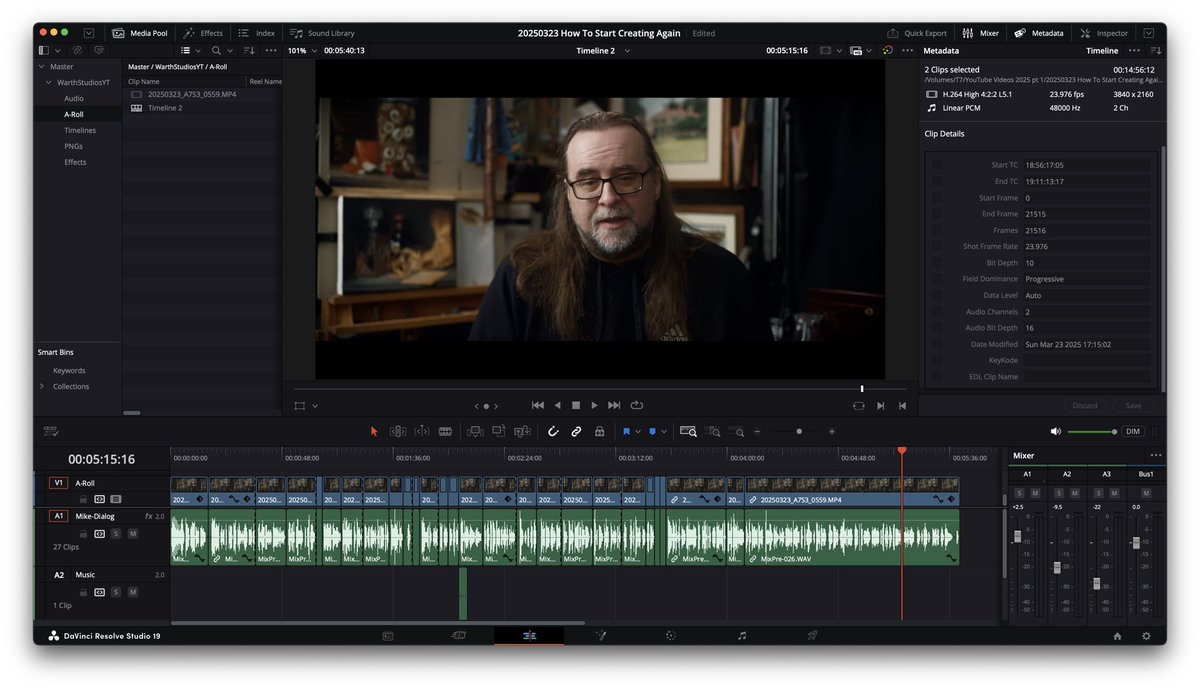Image resolution: width=1200 pixels, height=689 pixels.
Task: Click the stop button
Action: (576, 405)
